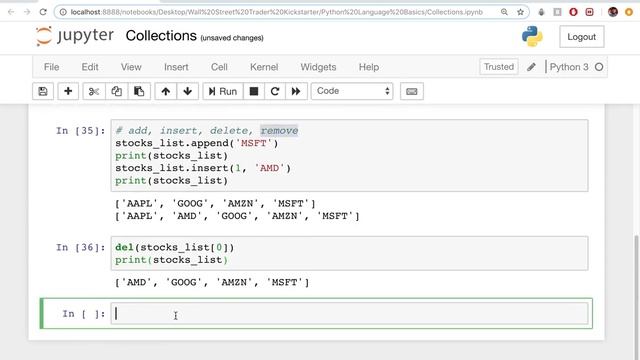Move selected cell down arrow
The height and width of the screenshot is (360, 640).
(x=188, y=91)
